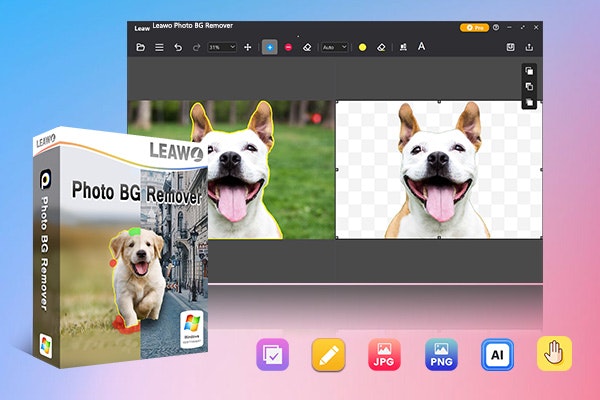Click the Windows logo badge on the box front
600x400 pixels.
click(192, 329)
